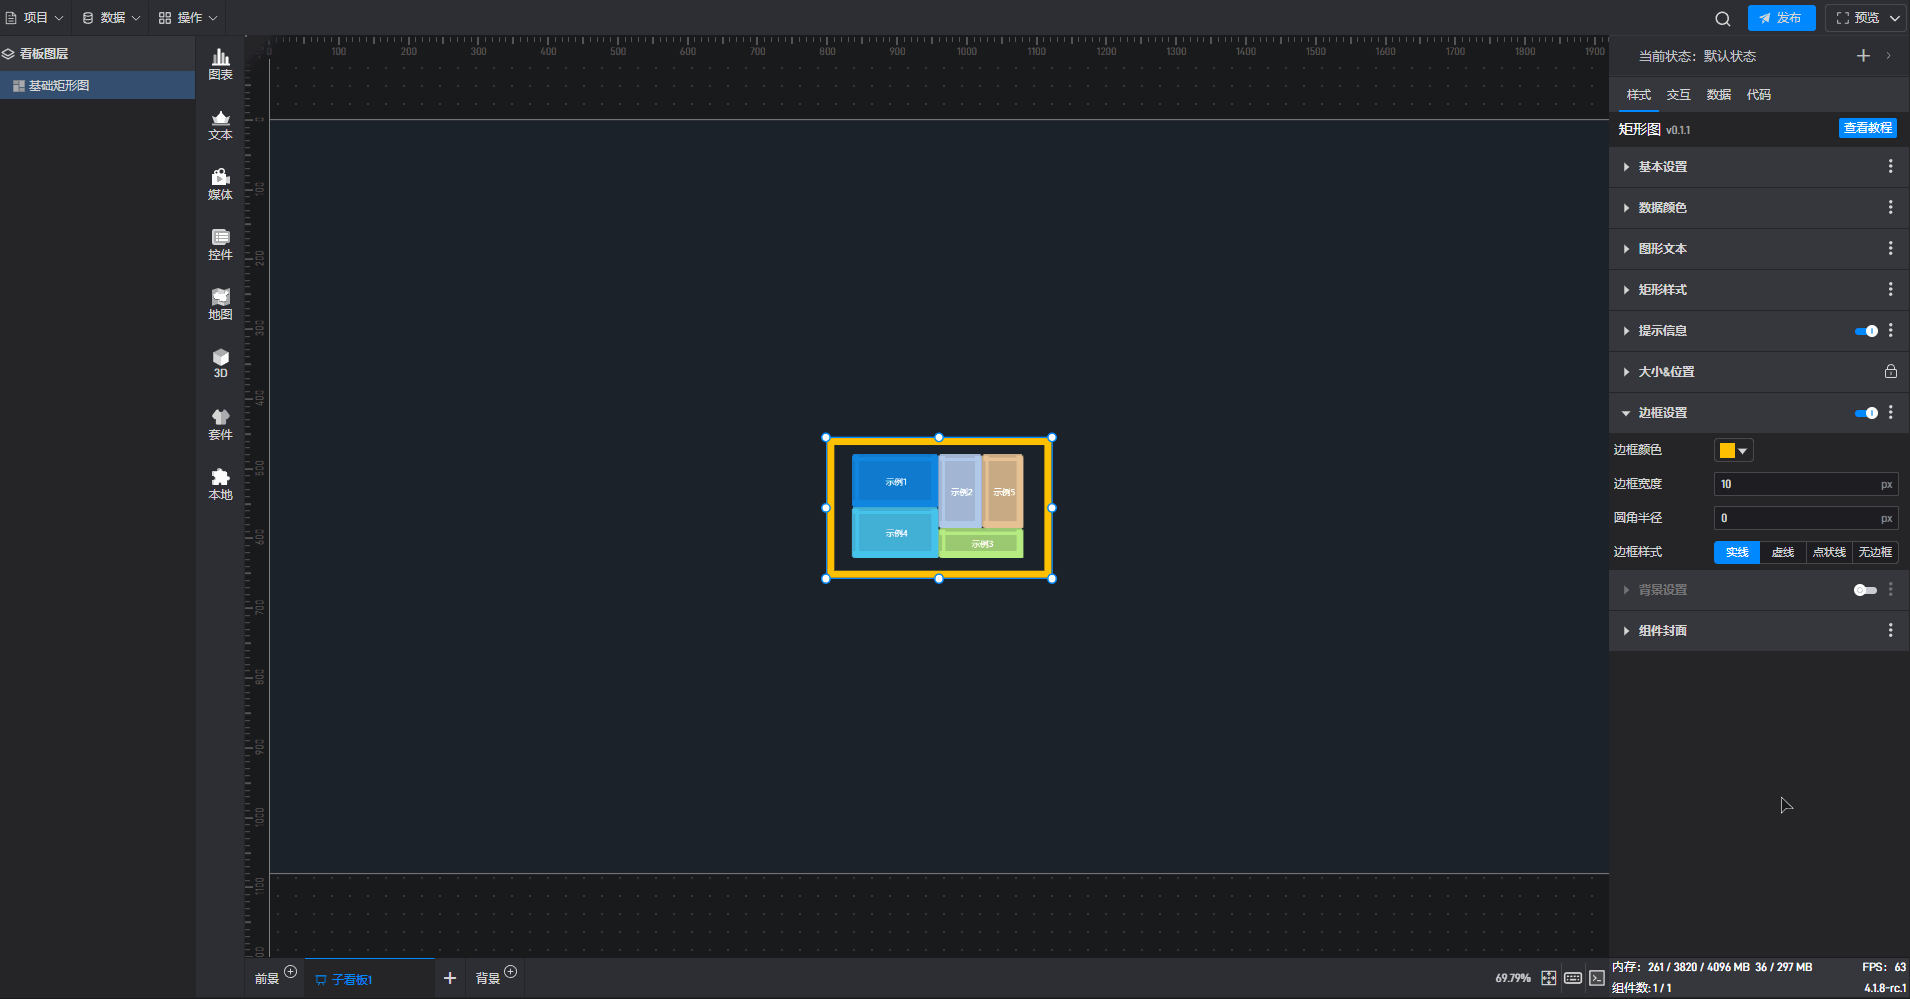Switch to the 交互 tab

pyautogui.click(x=1678, y=95)
